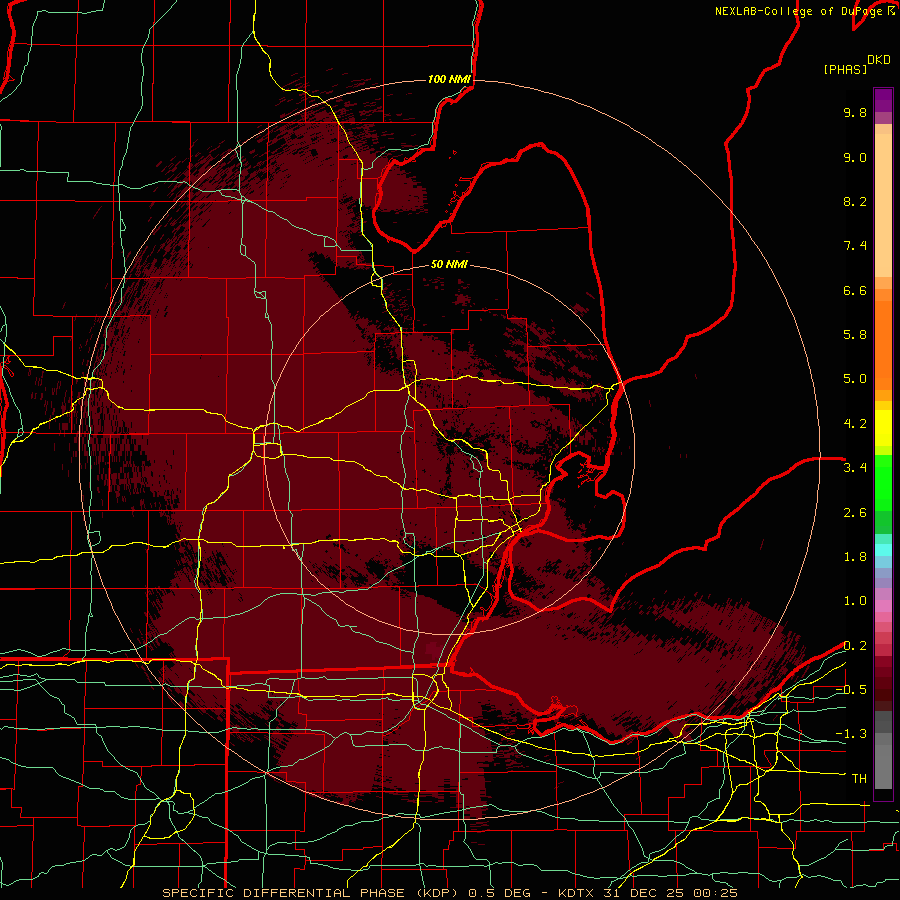Select the 4.2 legend scale value
The image size is (900, 900).
coord(855,424)
